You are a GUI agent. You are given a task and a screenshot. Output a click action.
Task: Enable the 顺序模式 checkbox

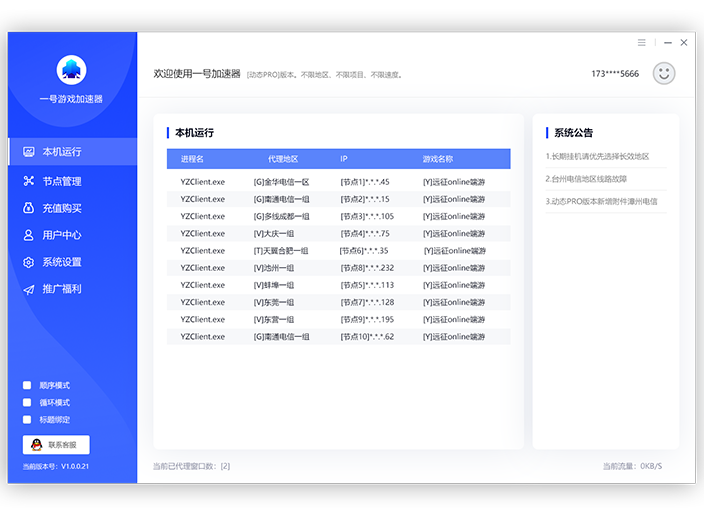pyautogui.click(x=27, y=385)
